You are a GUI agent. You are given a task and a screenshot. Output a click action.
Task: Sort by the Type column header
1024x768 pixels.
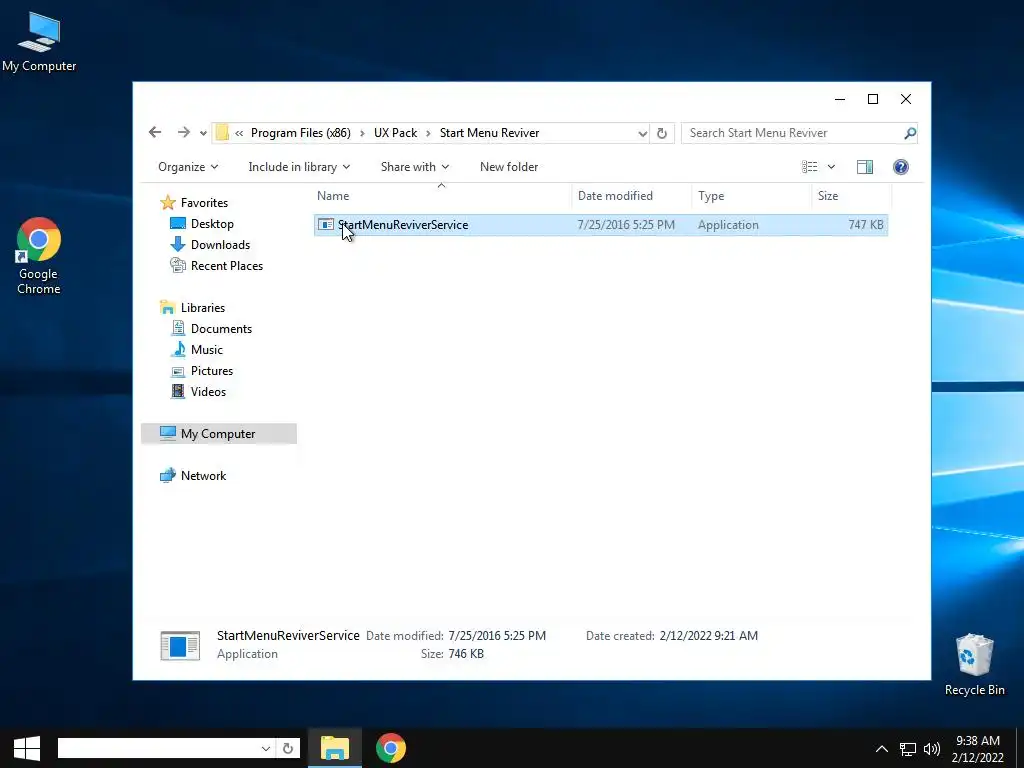pos(751,196)
